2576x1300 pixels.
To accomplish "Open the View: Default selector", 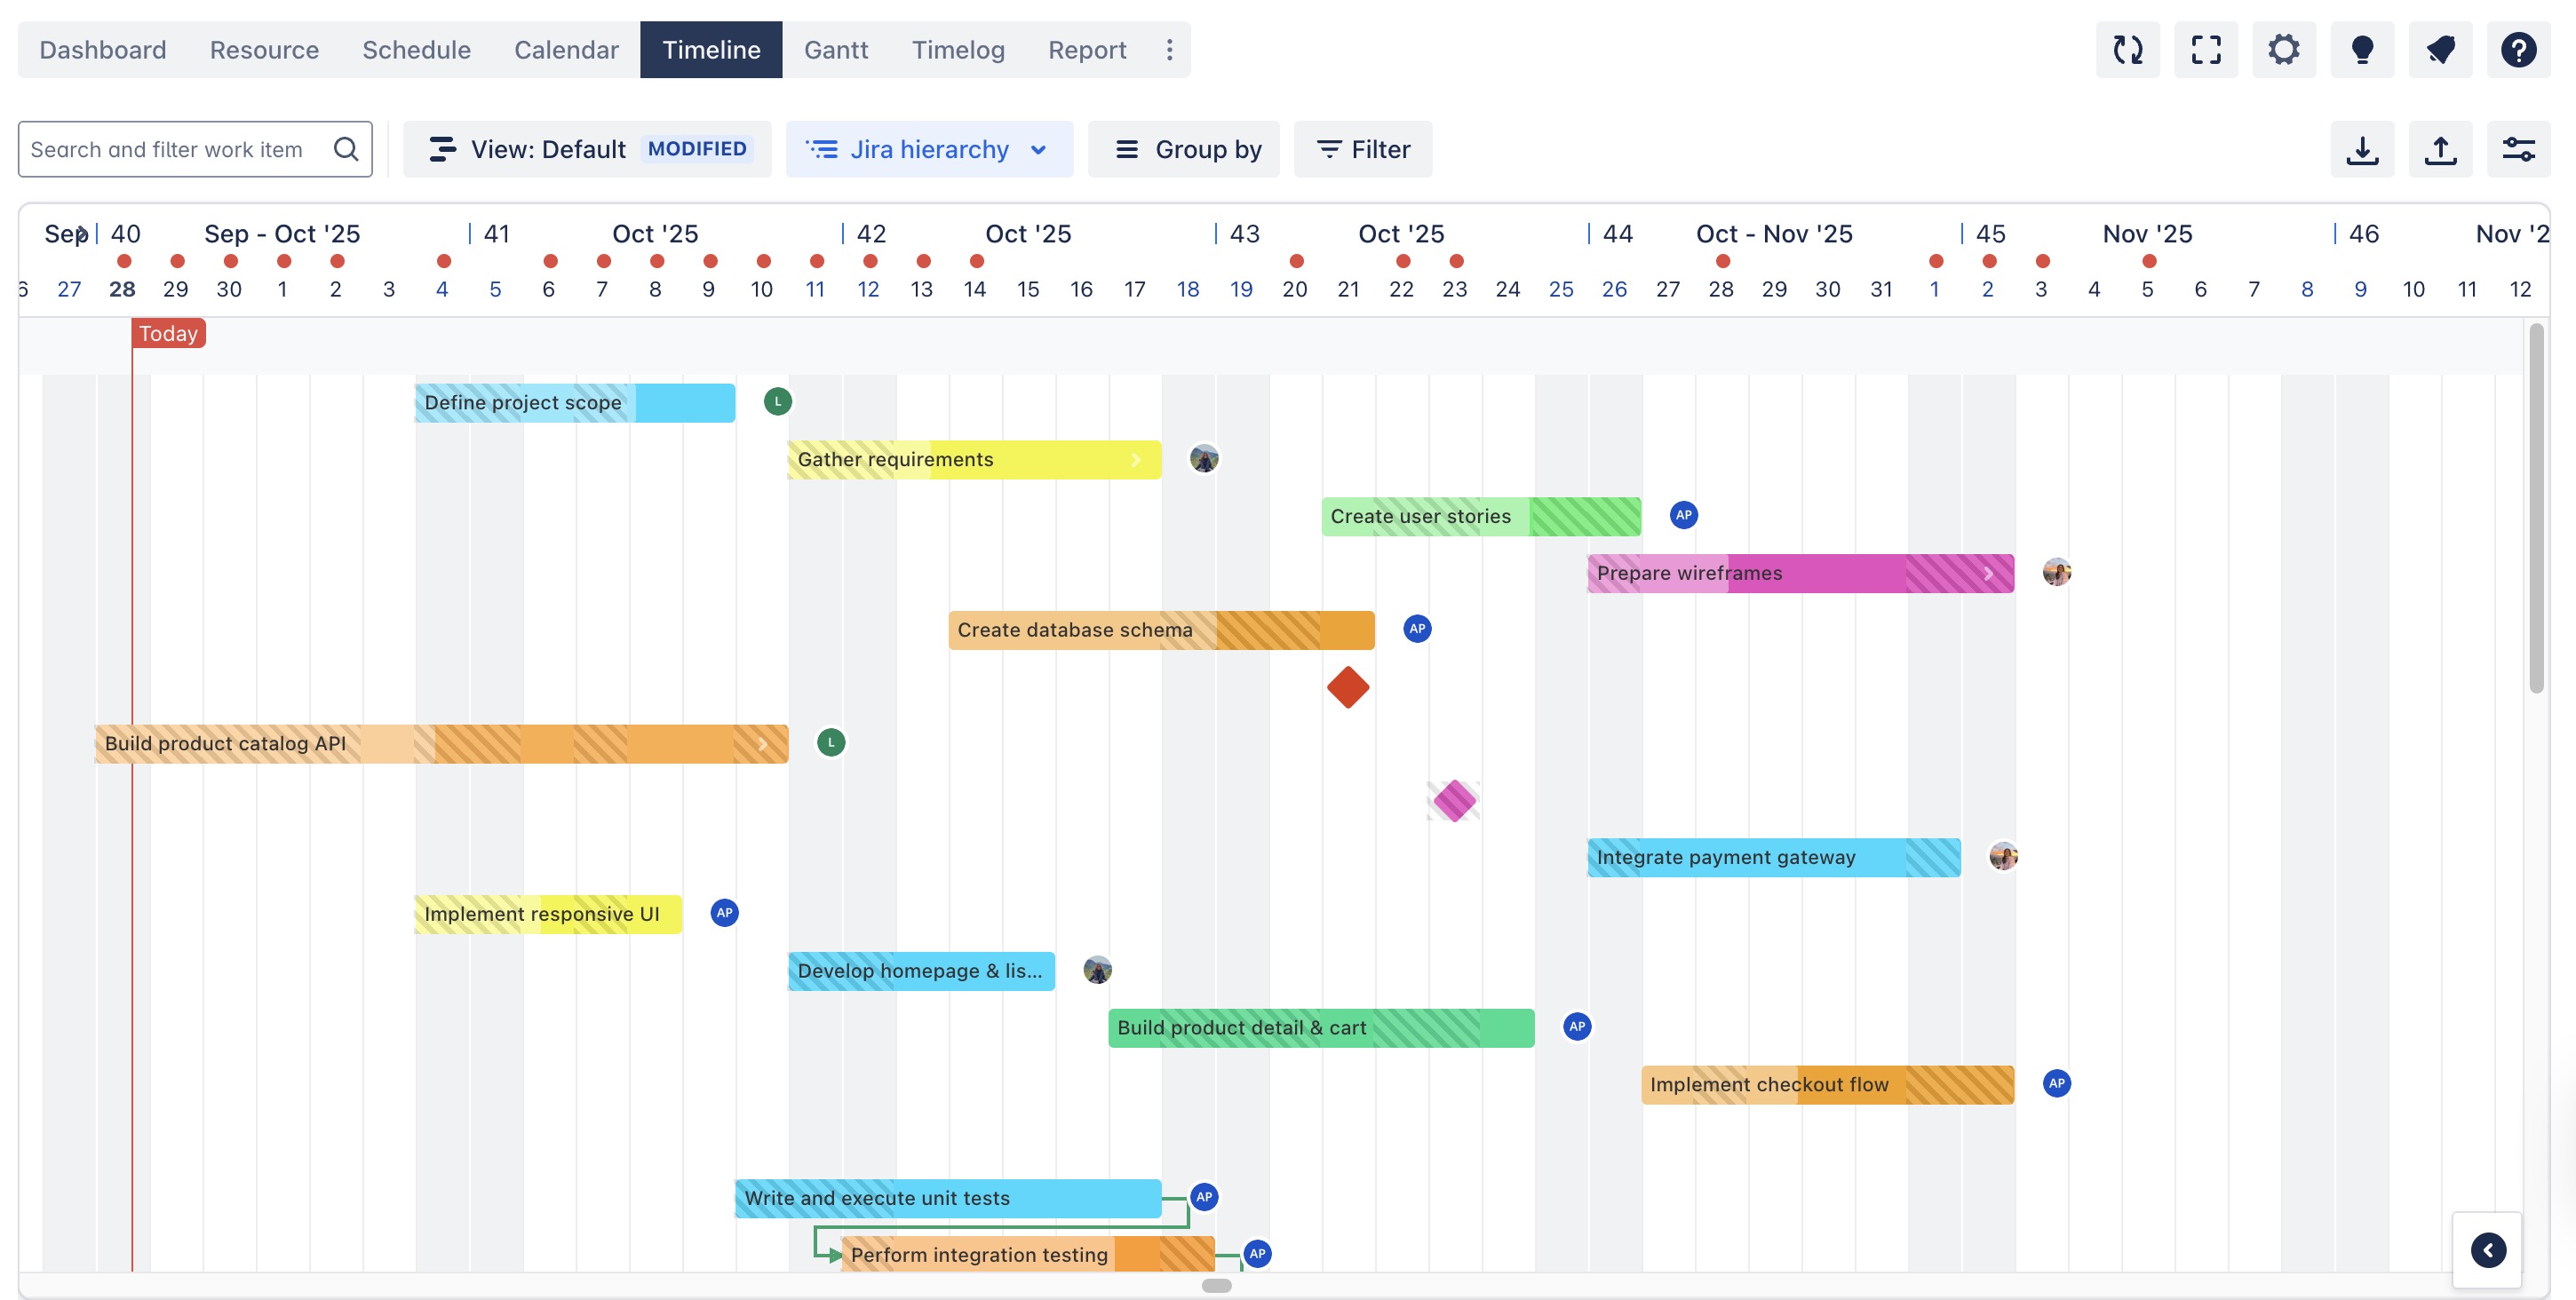I will pyautogui.click(x=587, y=150).
